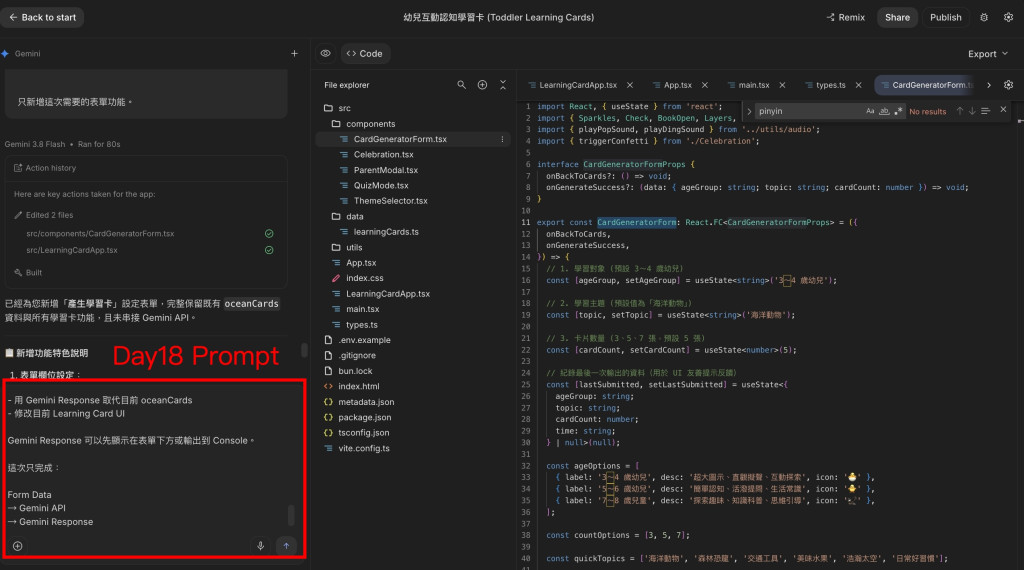This screenshot has height=570, width=1024.
Task: Click the Publish button
Action: 946,18
